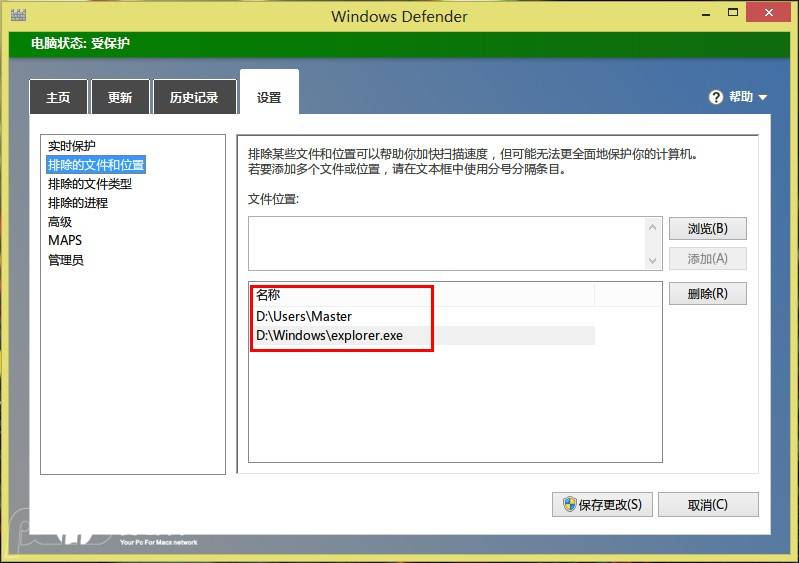This screenshot has height=563, width=799.
Task: Open 高级 settings
Action: (60, 222)
